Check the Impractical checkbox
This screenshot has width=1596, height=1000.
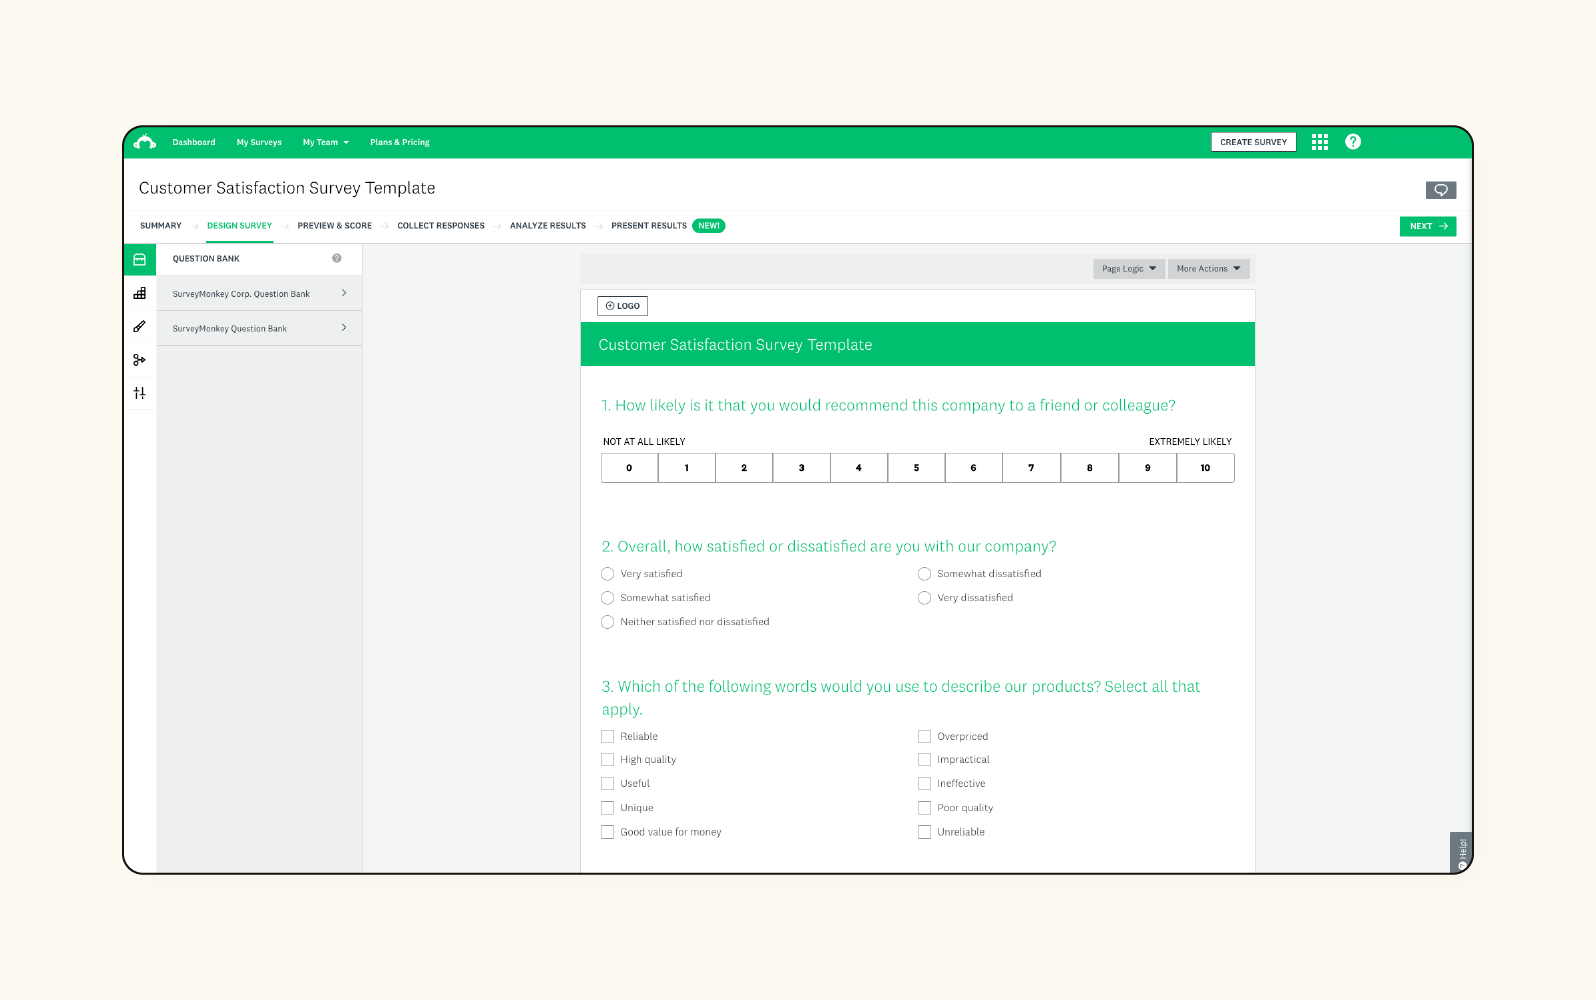click(924, 760)
